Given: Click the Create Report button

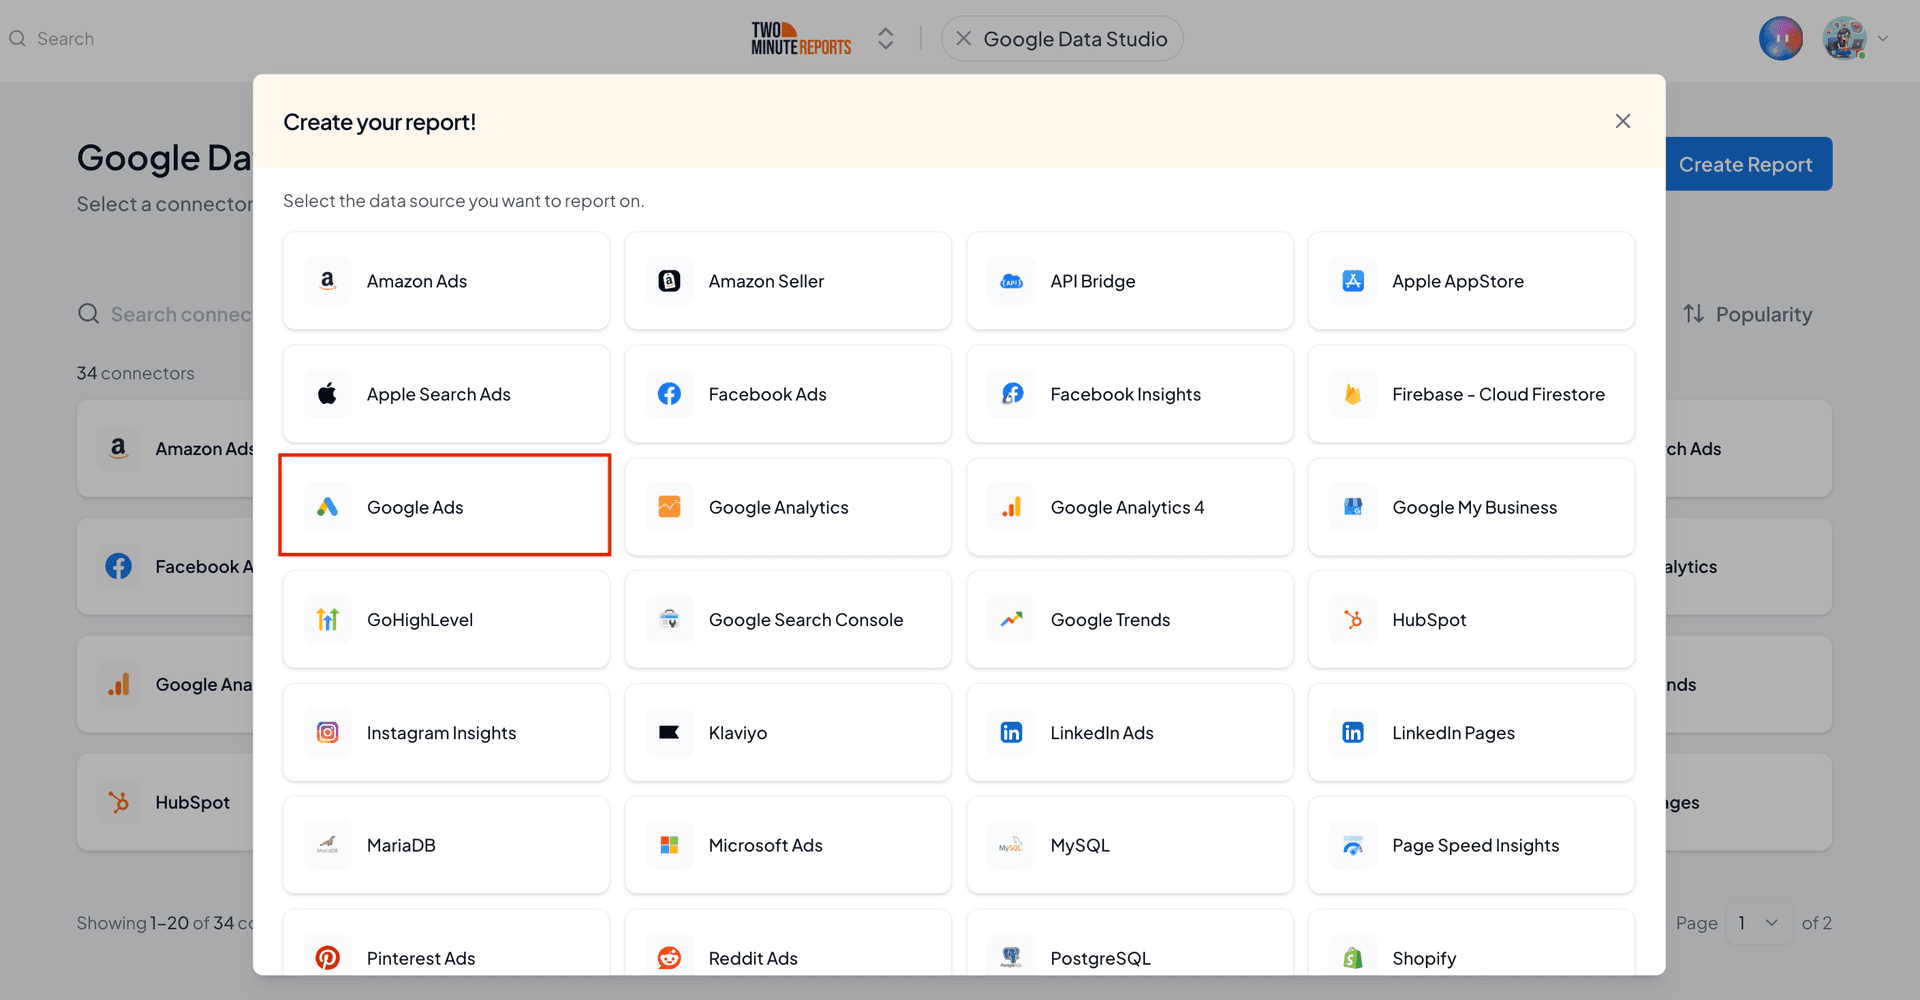Looking at the screenshot, I should 1748,164.
